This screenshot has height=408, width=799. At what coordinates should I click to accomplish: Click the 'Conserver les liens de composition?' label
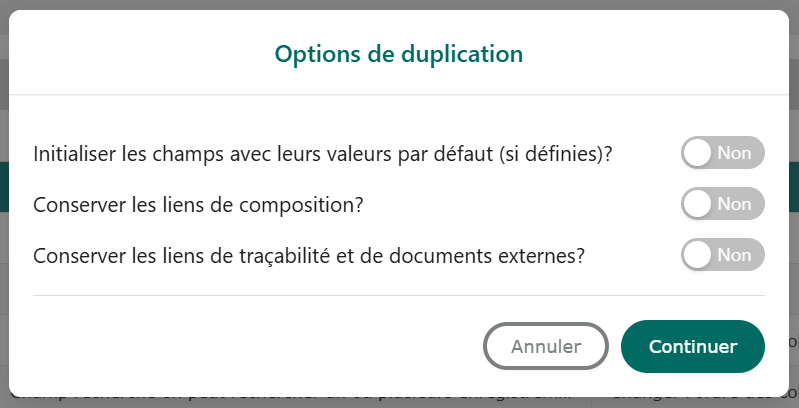[x=198, y=205]
